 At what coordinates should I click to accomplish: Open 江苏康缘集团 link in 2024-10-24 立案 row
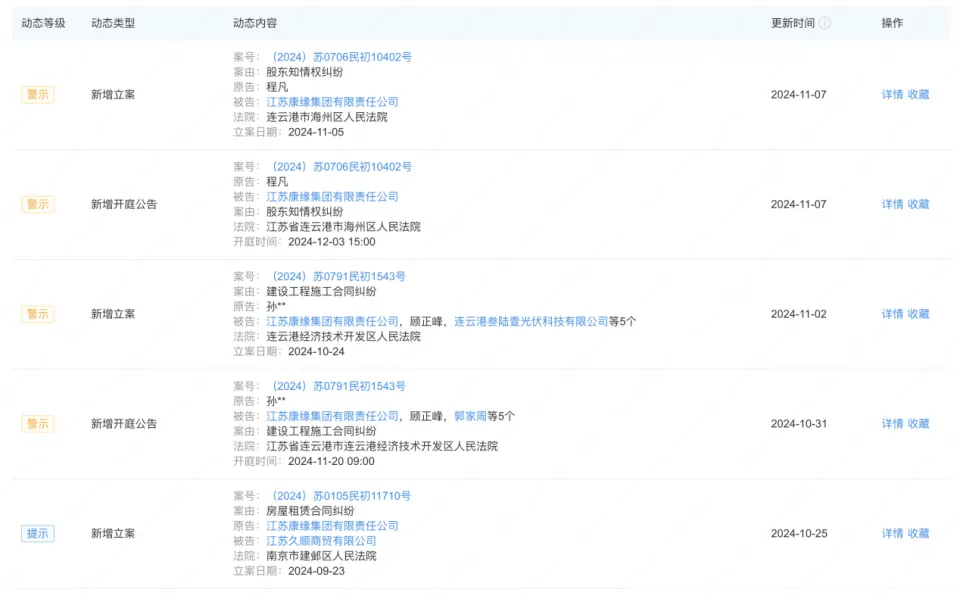coord(332,322)
